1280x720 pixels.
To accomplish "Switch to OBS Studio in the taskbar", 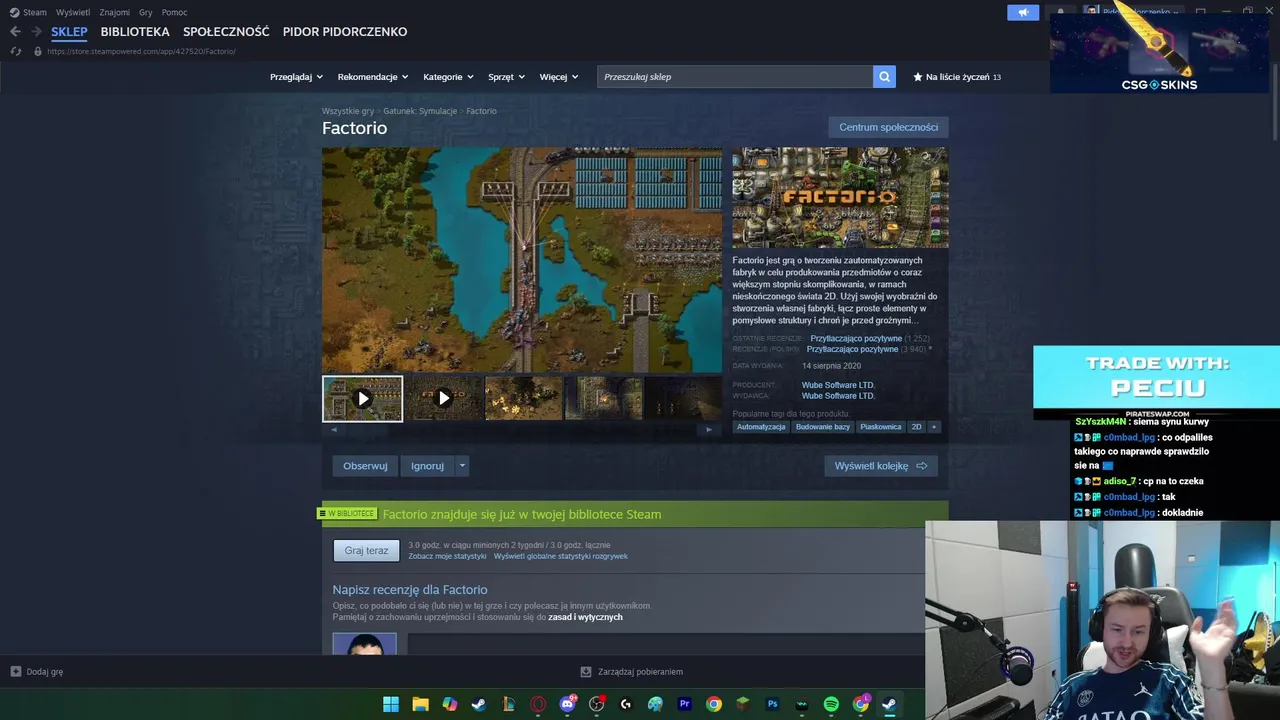I will (597, 704).
